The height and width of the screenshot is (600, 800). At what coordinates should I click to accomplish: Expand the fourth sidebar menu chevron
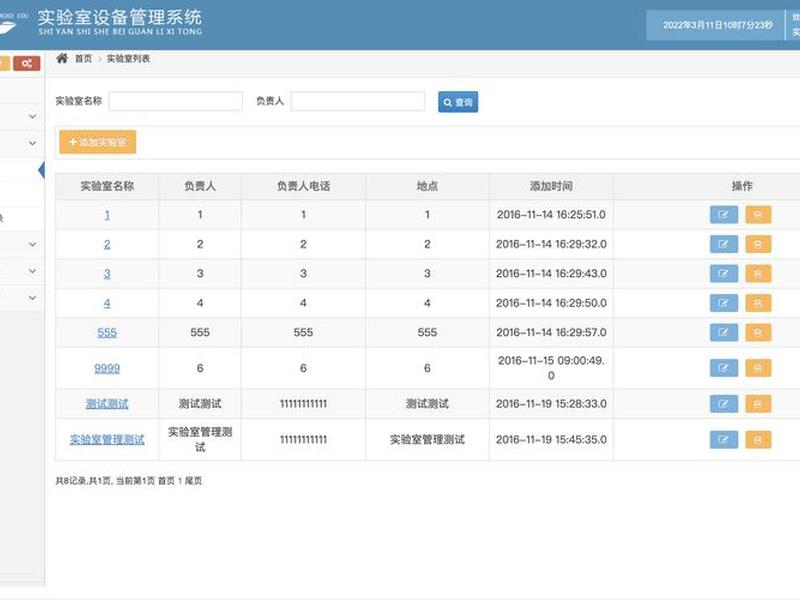pos(32,271)
